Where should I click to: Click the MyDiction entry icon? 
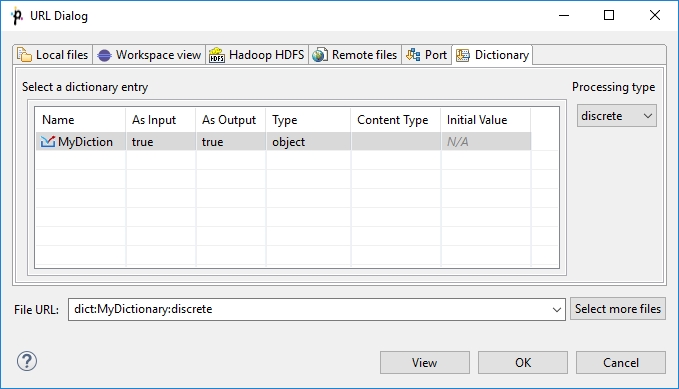click(x=48, y=142)
